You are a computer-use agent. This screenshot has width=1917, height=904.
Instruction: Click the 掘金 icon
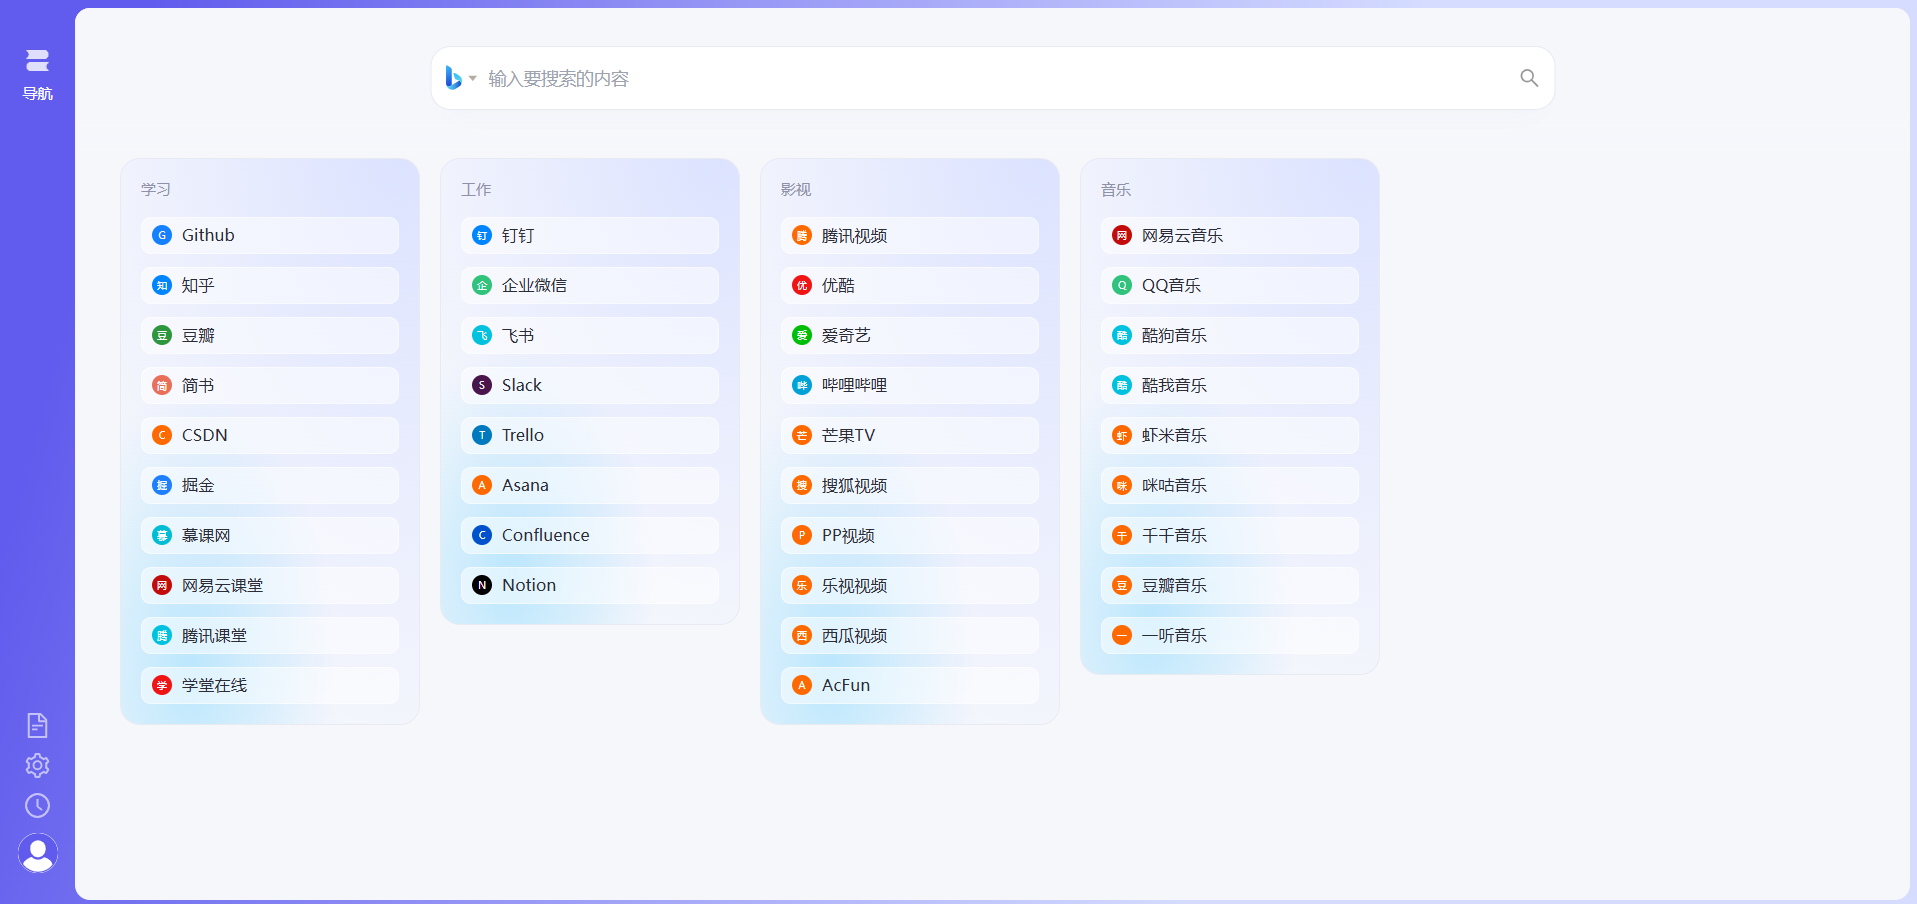tap(162, 485)
